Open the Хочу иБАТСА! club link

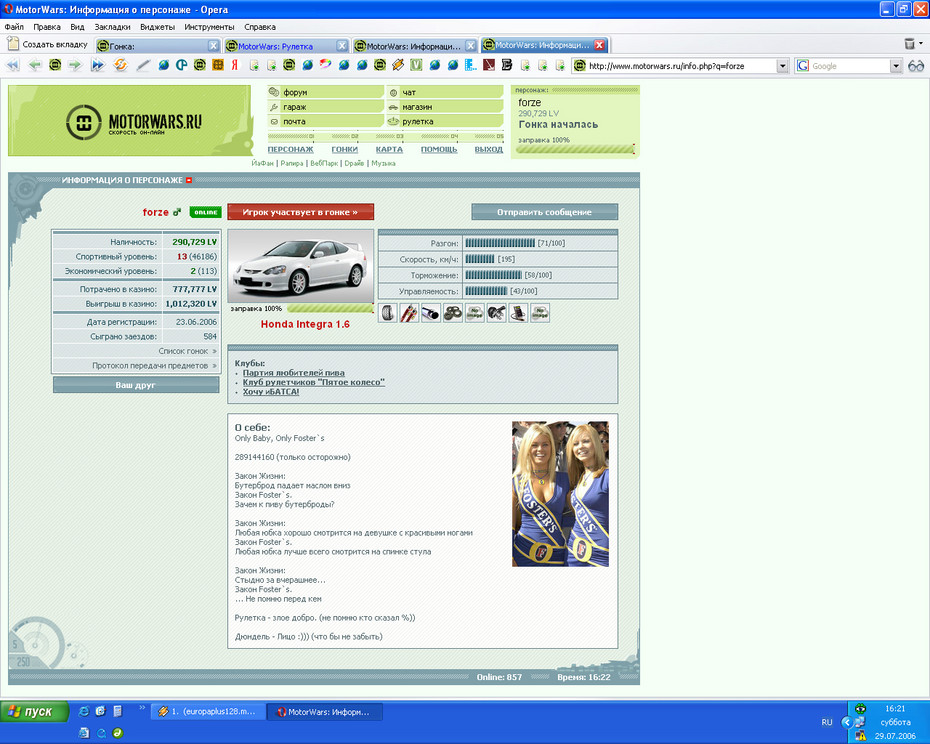point(271,392)
